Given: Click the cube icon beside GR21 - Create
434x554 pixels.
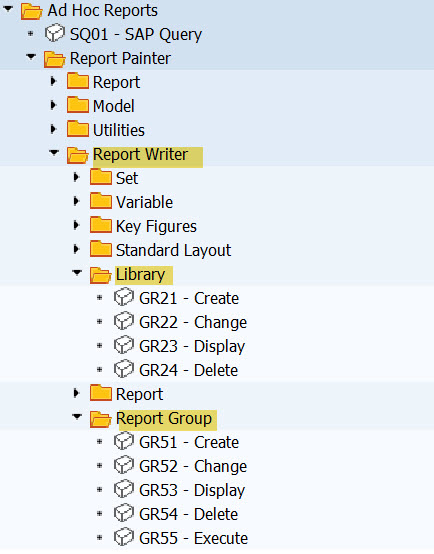Looking at the screenshot, I should coord(124,297).
